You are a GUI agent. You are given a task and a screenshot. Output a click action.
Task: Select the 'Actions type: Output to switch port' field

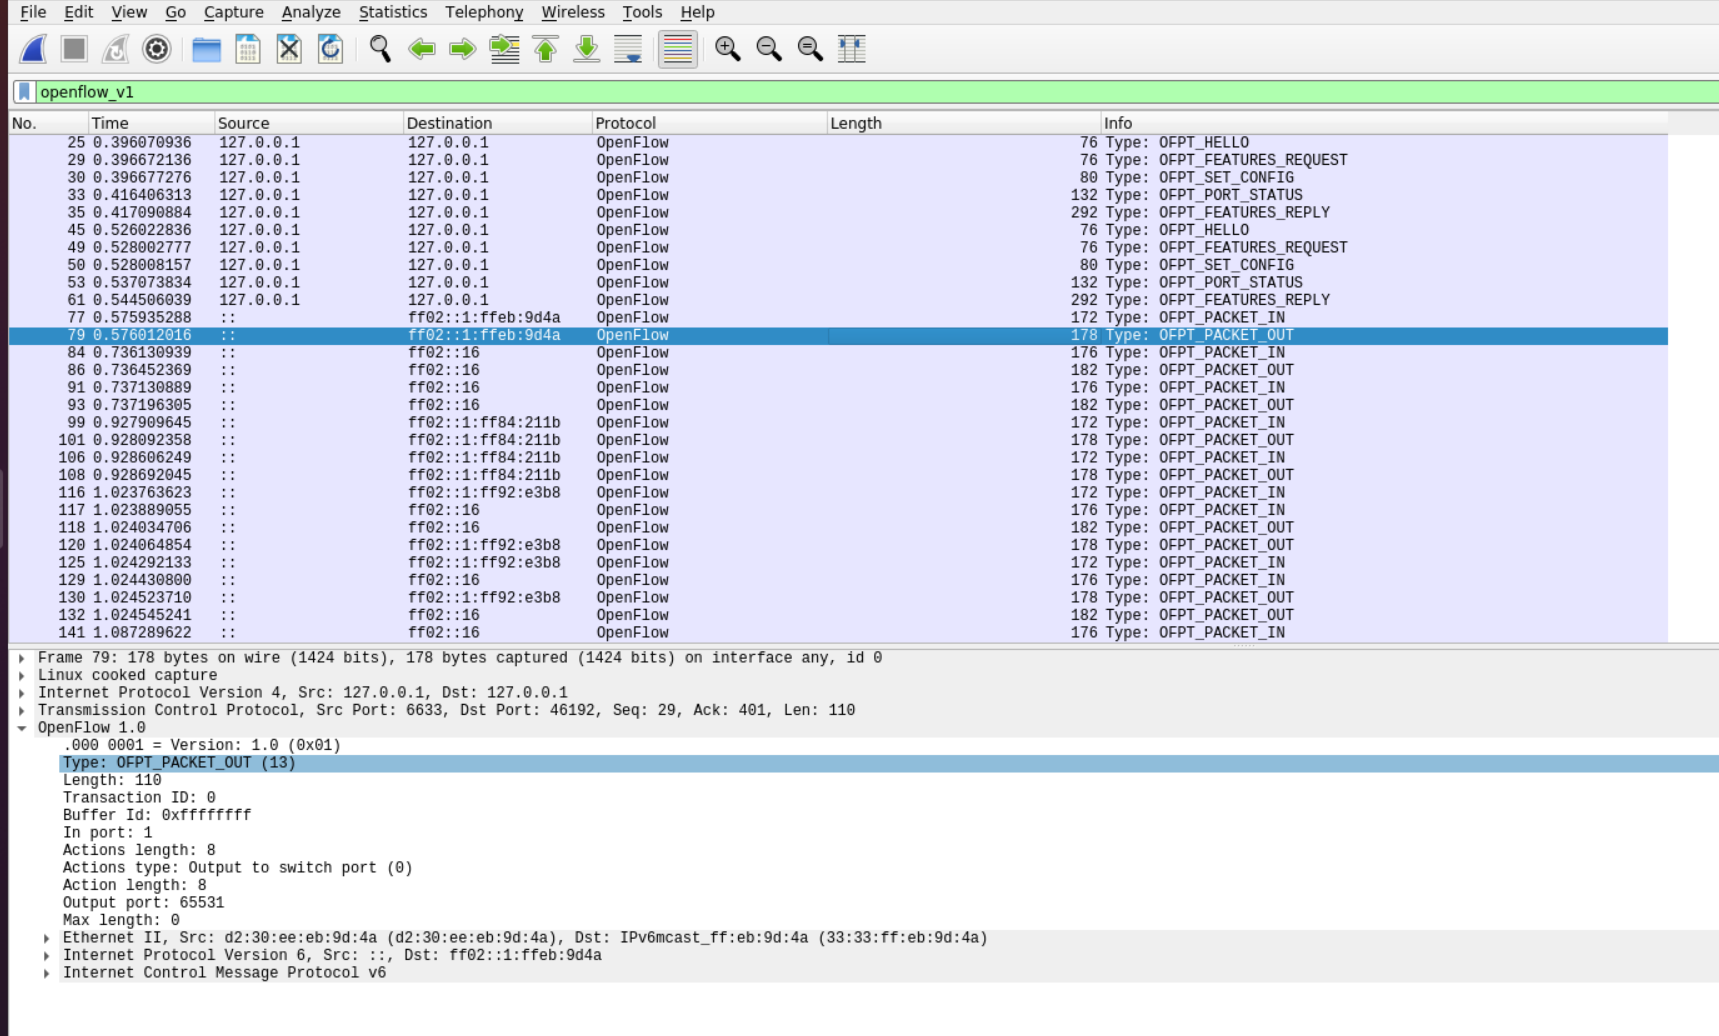click(888, 868)
